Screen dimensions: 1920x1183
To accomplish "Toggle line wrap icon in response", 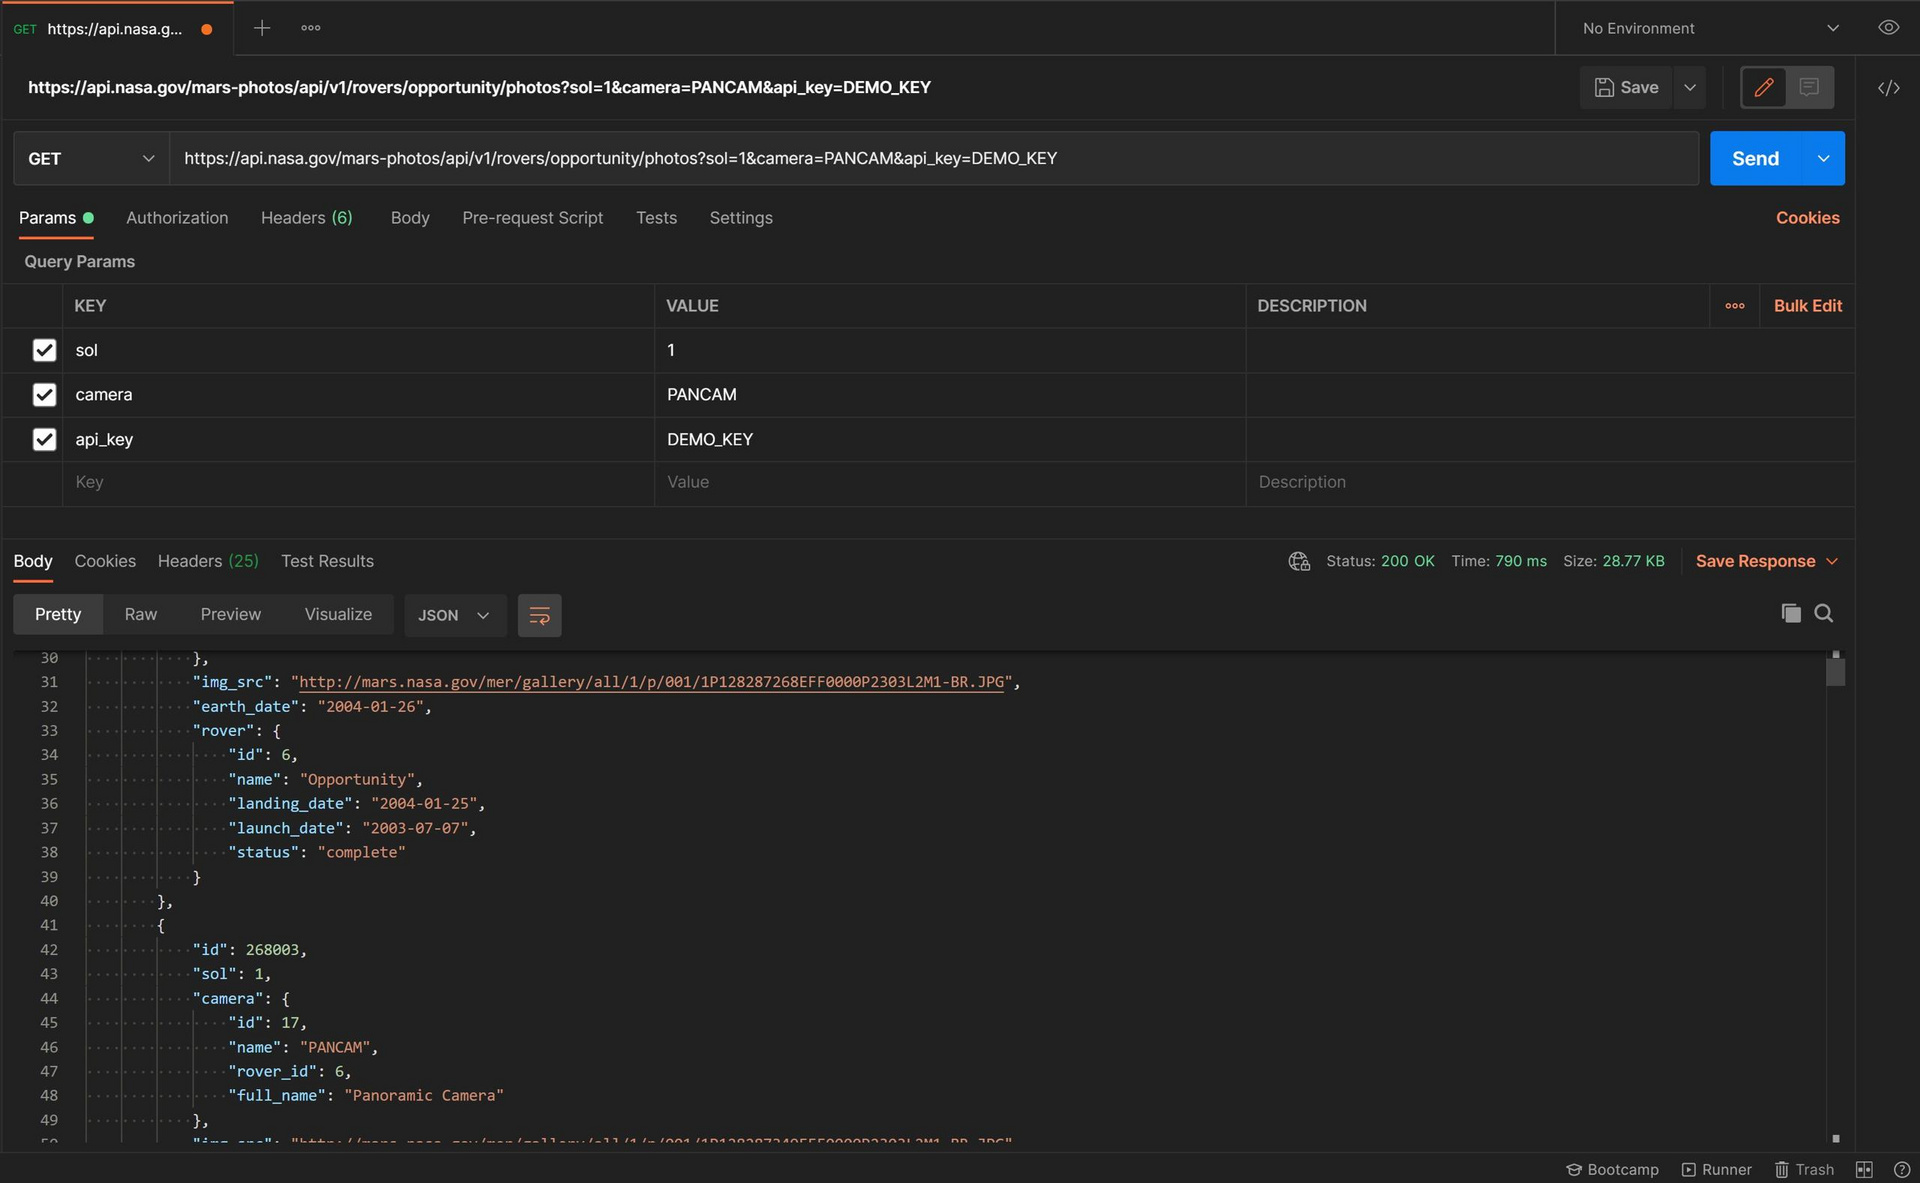I will (539, 615).
